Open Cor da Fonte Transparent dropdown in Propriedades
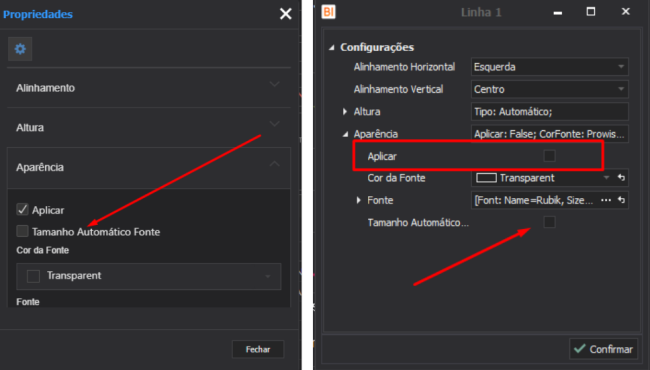Viewport: 650px width, 370px height. click(149, 276)
